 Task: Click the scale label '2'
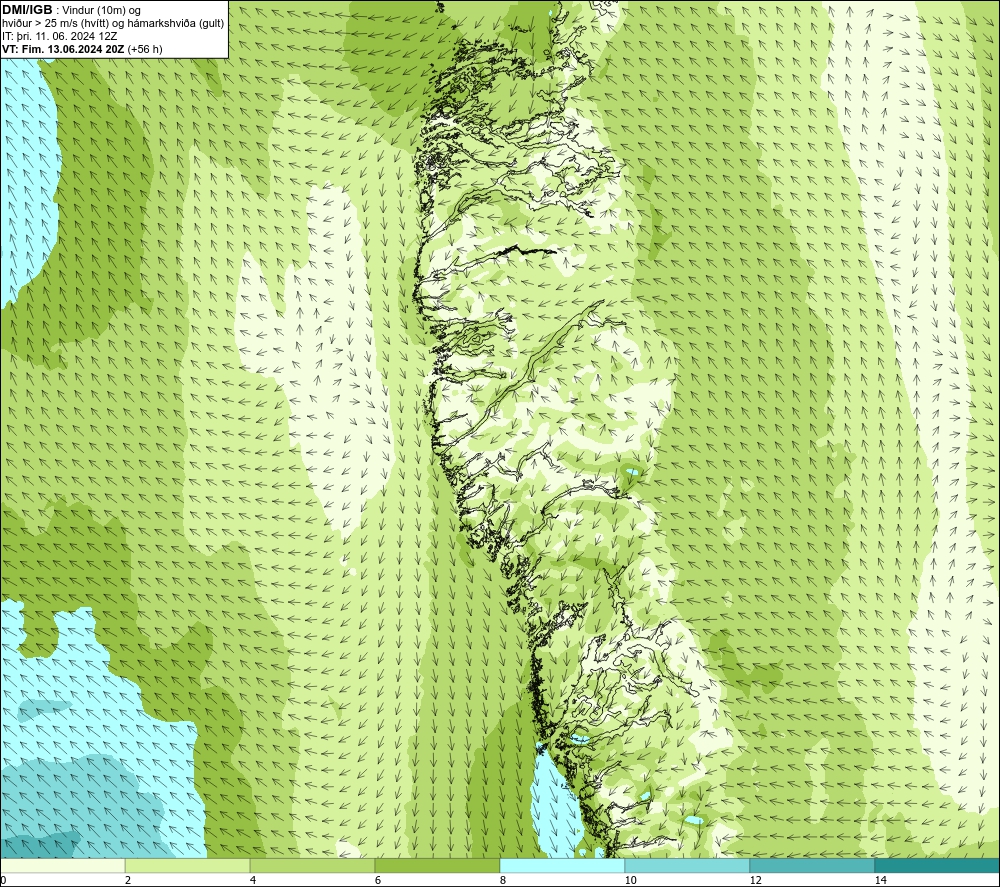click(x=128, y=880)
